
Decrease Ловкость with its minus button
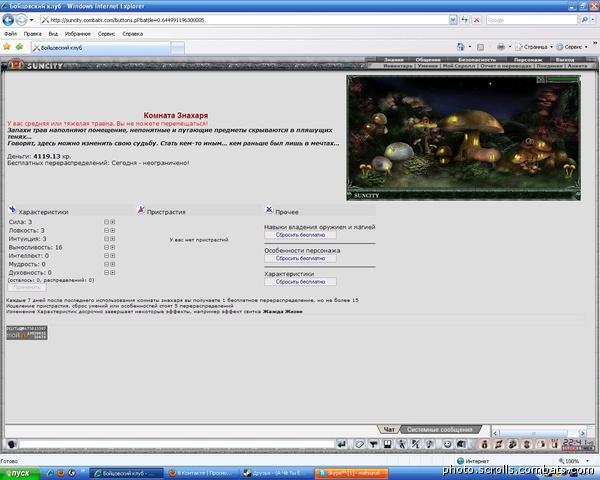[x=107, y=230]
